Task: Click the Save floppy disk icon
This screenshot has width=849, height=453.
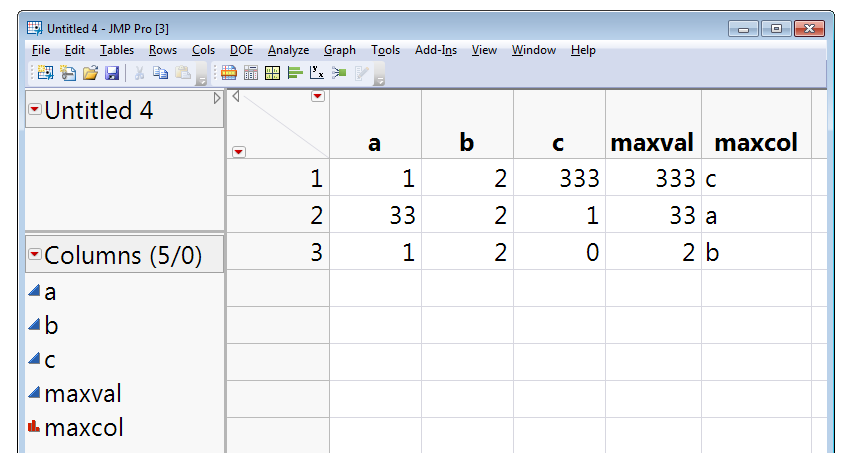Action: coord(111,72)
